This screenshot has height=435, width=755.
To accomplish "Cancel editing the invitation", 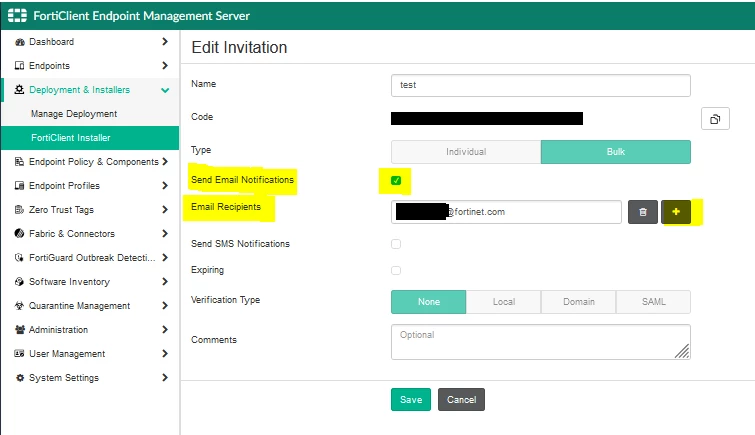I will pos(461,400).
